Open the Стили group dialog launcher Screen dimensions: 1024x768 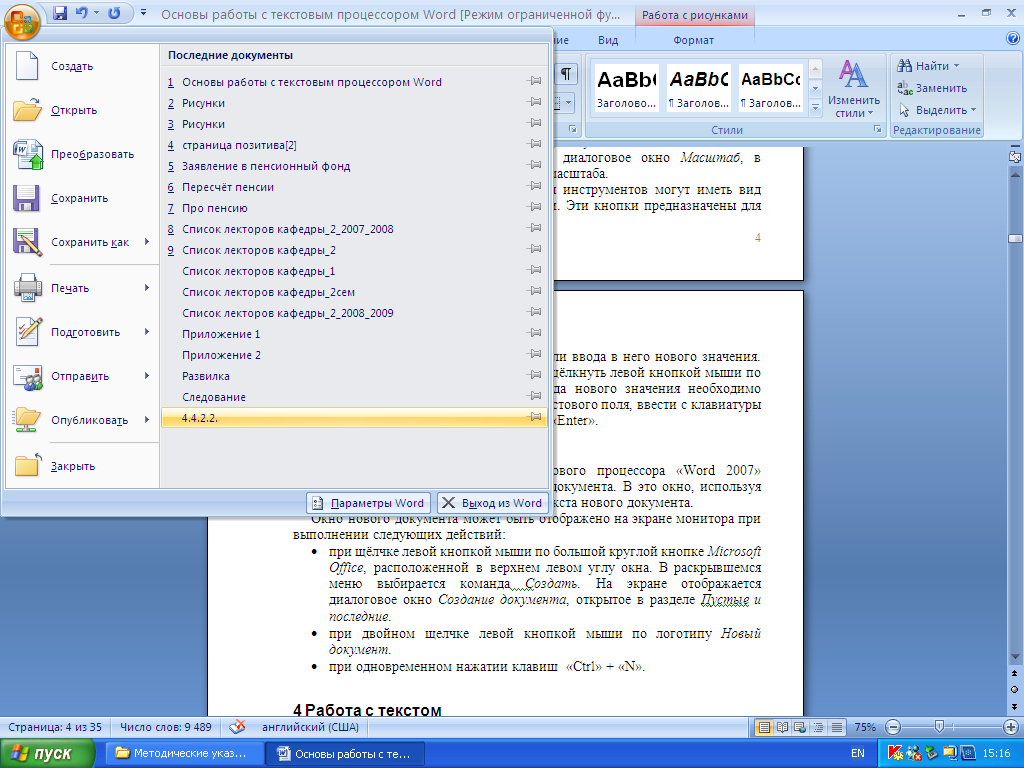click(877, 130)
